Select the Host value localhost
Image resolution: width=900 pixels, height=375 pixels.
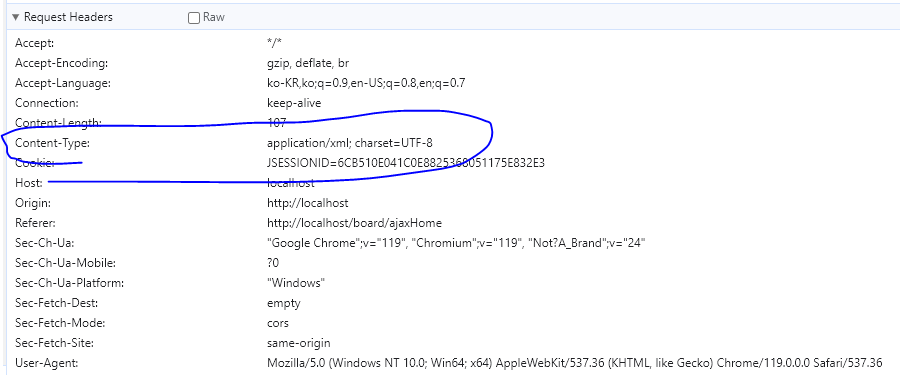point(291,184)
